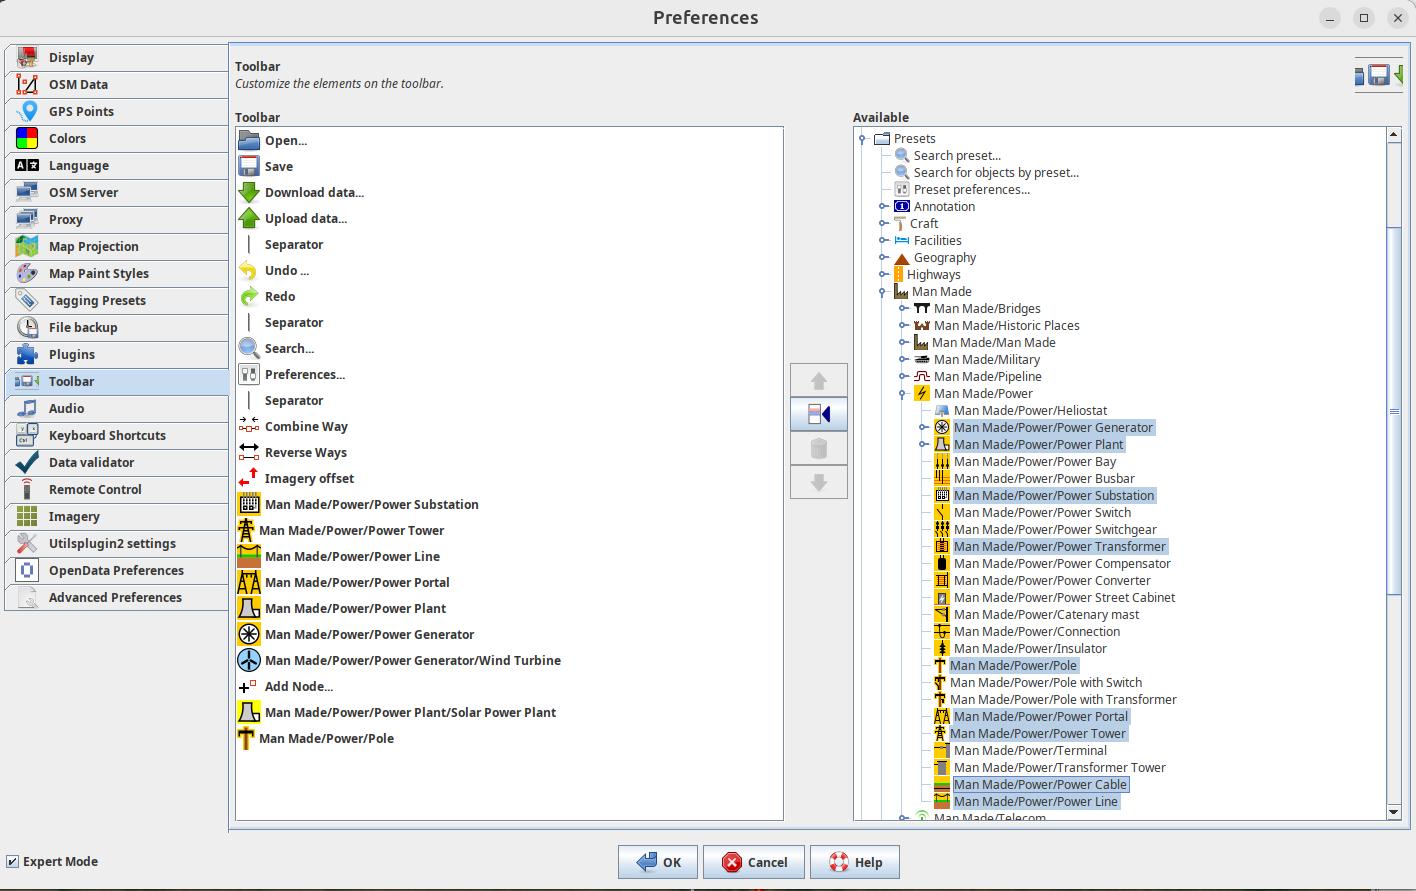
Task: Collapse the Man Made/Power tree node
Action: 903,393
